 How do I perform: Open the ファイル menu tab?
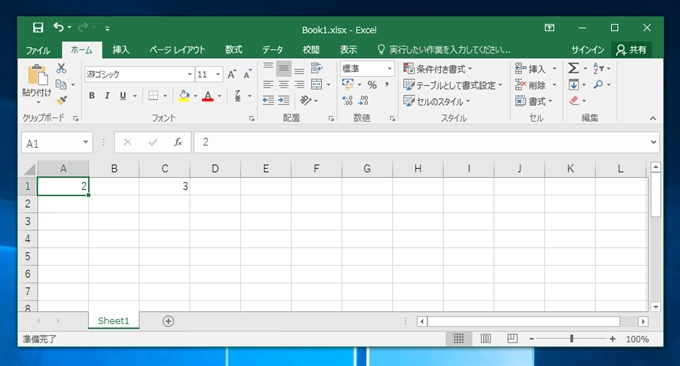pos(38,50)
